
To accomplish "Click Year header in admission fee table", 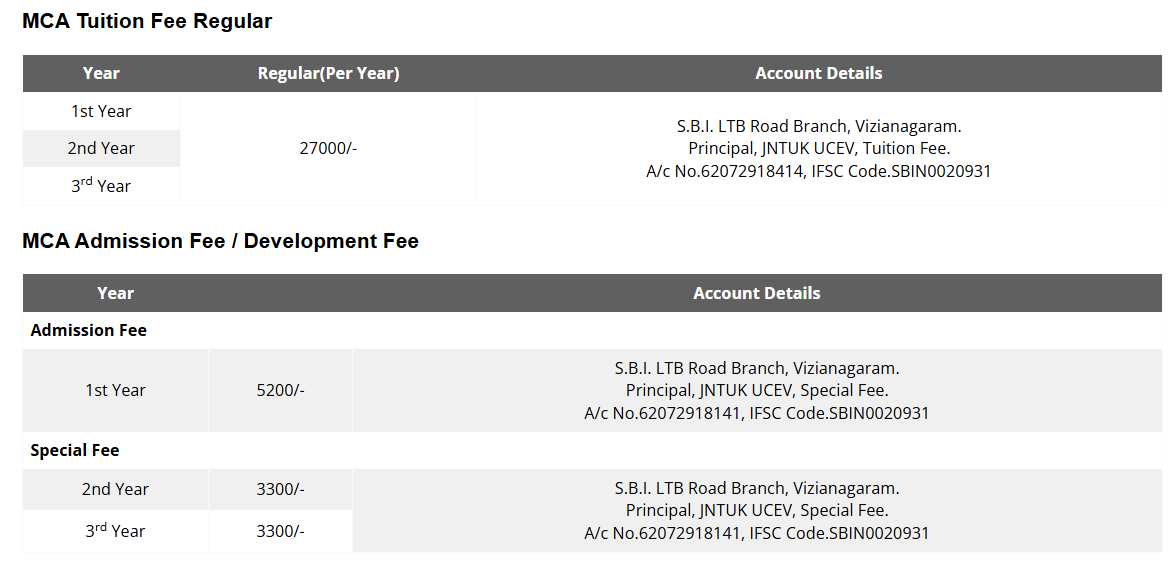I will [x=115, y=293].
